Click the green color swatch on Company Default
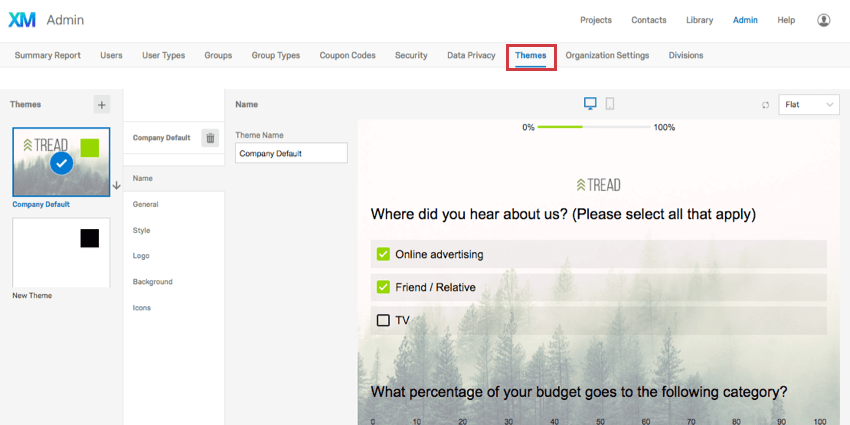Viewport: 850px width, 425px height. pos(89,147)
